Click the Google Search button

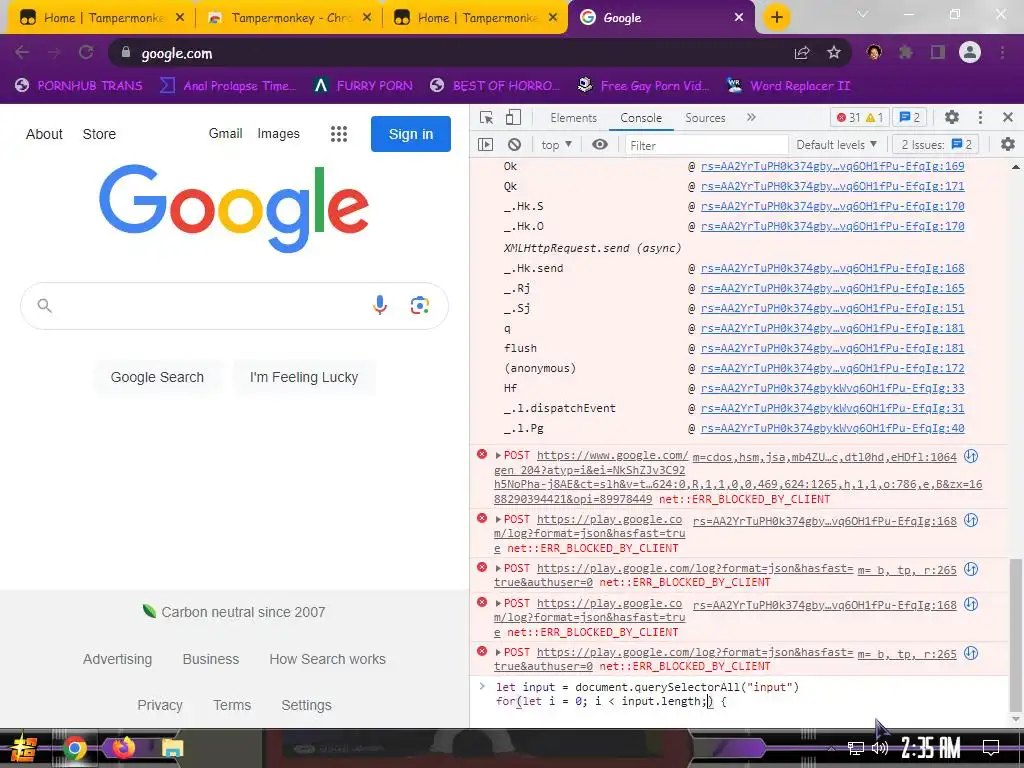point(157,377)
